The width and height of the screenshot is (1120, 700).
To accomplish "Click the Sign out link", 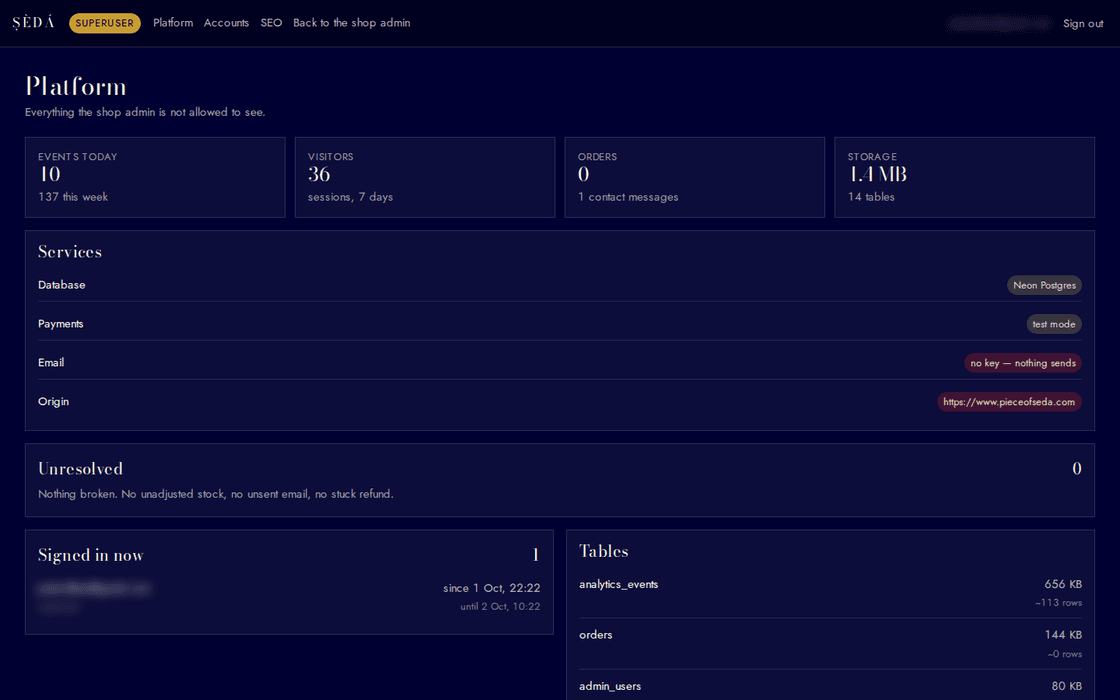I will 1083,24.
